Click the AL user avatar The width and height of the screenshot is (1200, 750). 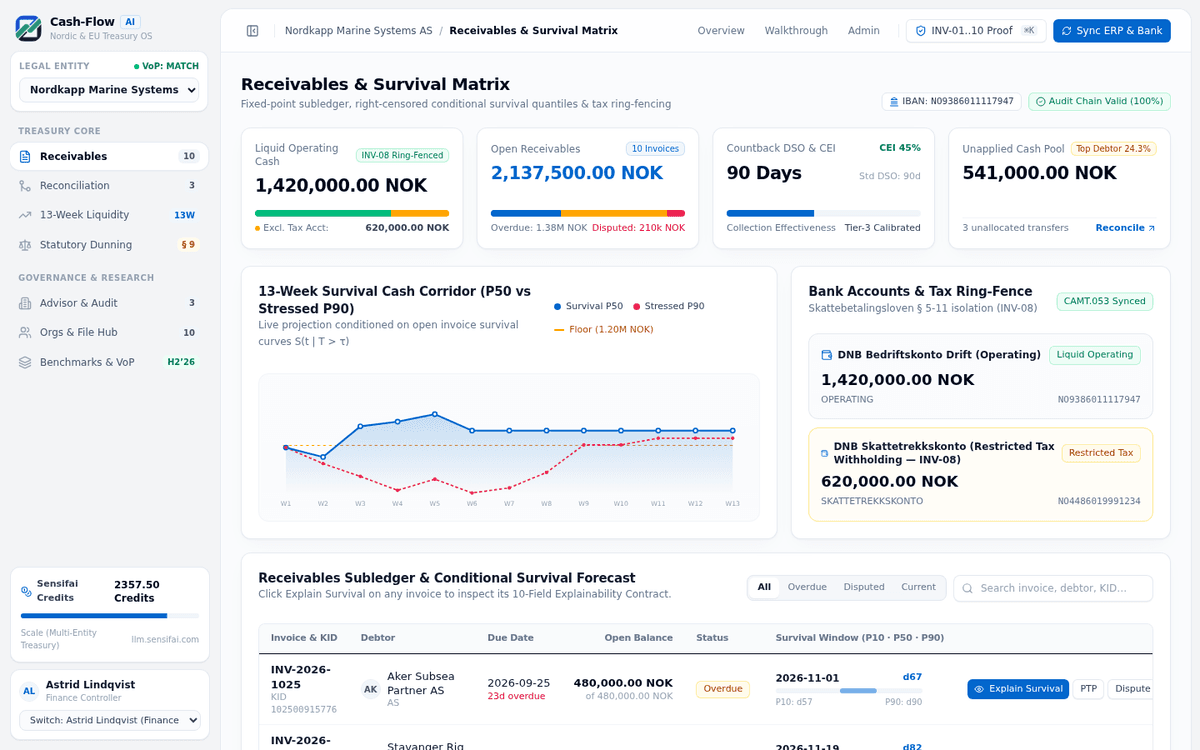click(29, 691)
